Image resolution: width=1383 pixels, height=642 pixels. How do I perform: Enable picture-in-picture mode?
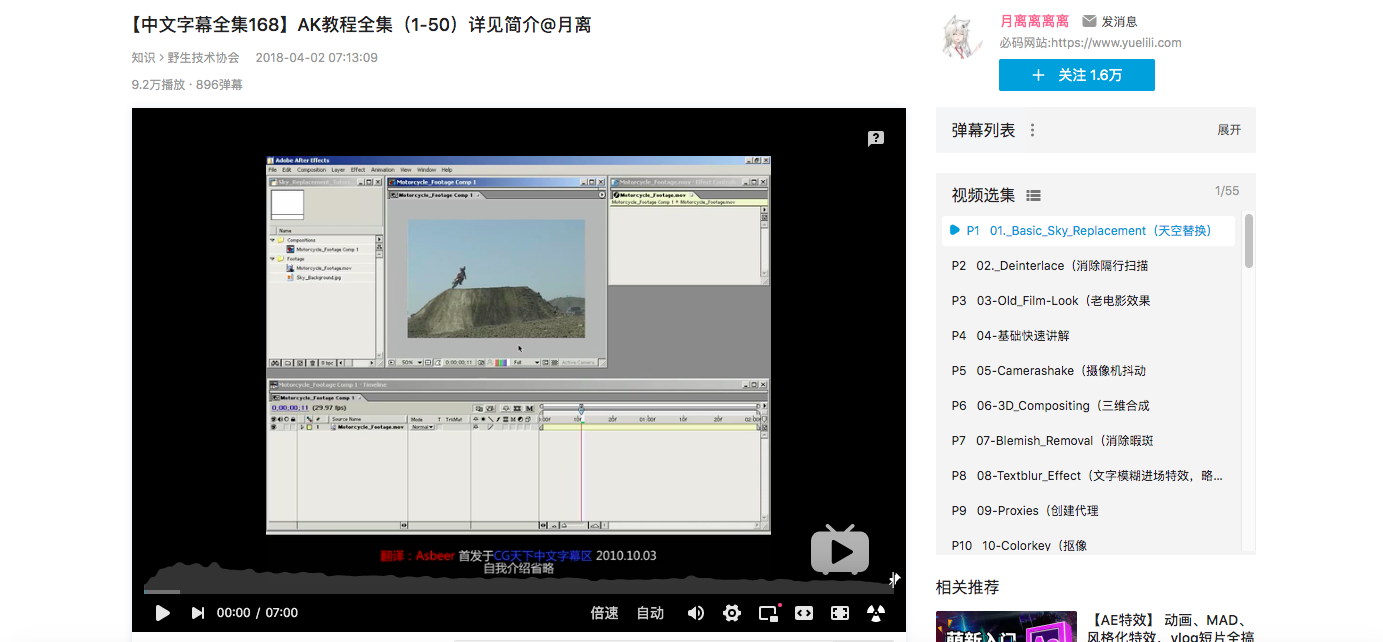769,613
